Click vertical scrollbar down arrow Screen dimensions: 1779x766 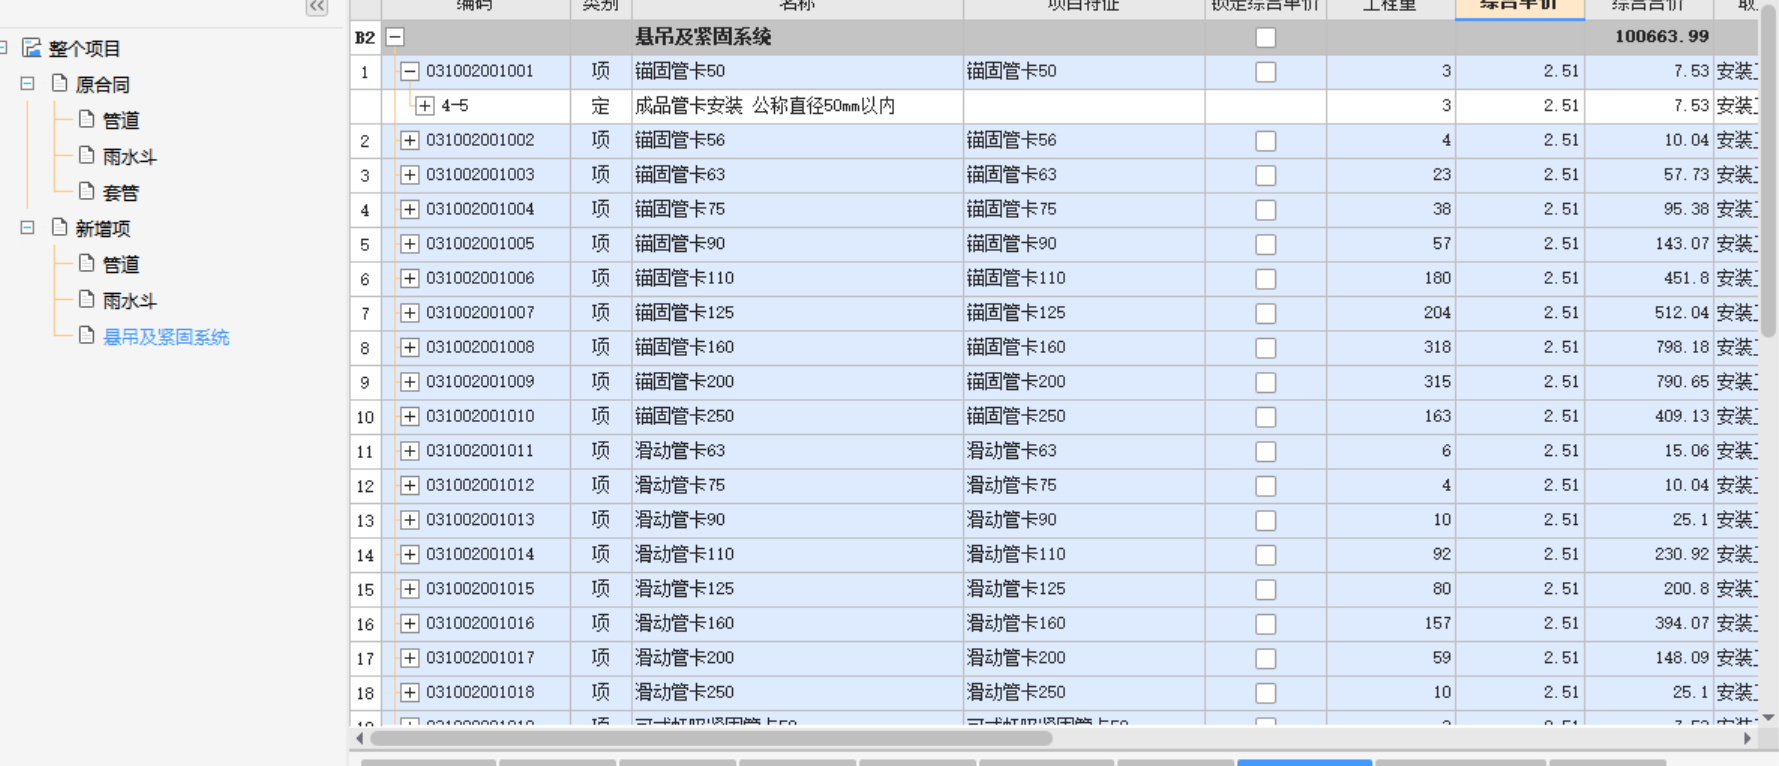1768,718
